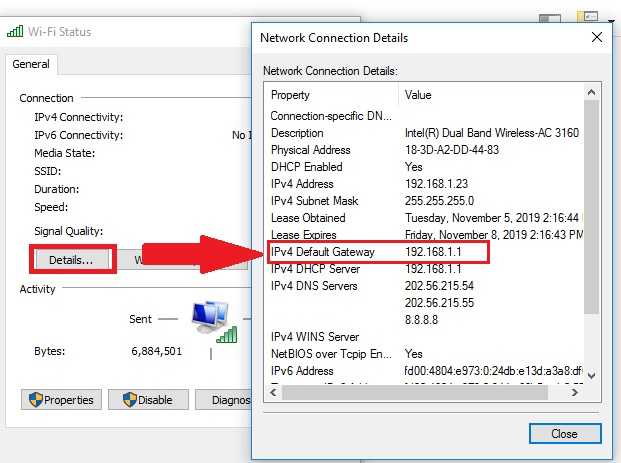The height and width of the screenshot is (463, 621).
Task: Select the IPv6 Address row
Action: pyautogui.click(x=425, y=371)
